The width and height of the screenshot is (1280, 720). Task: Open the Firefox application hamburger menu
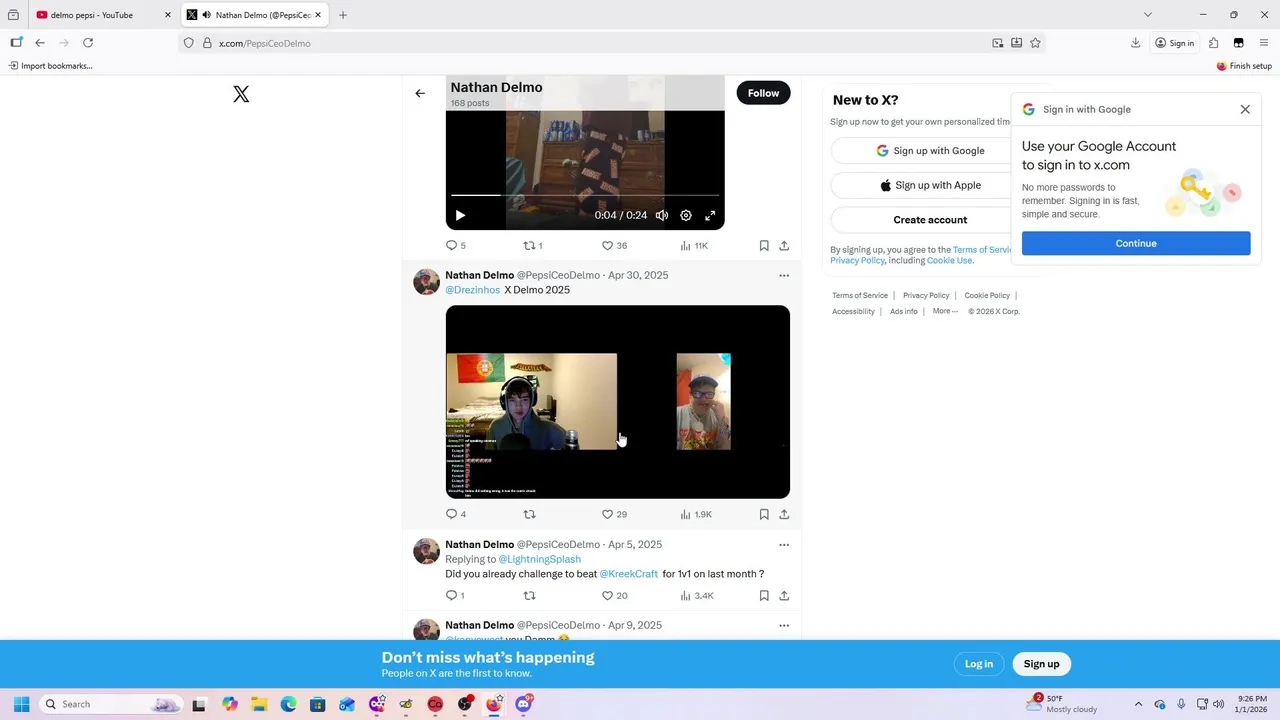click(1264, 43)
